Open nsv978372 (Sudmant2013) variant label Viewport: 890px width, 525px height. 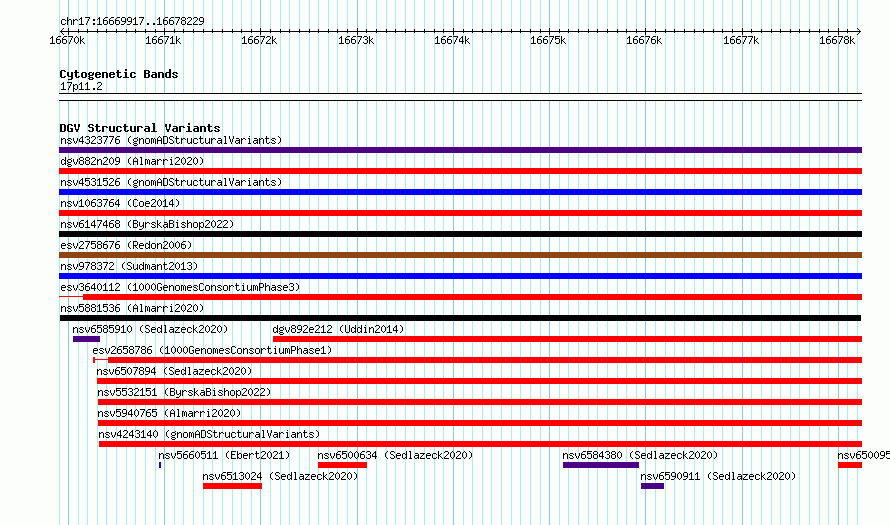[129, 266]
